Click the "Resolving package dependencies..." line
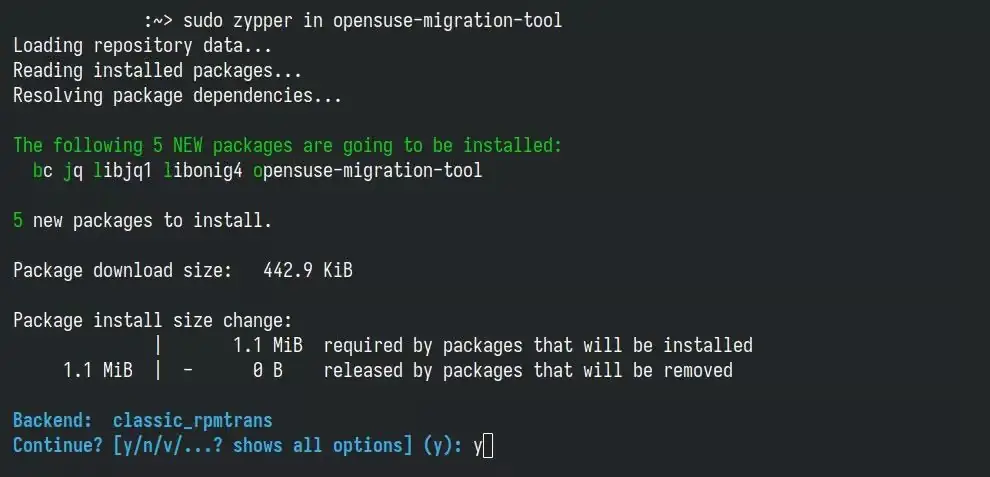The height and width of the screenshot is (477, 990). pos(177,97)
